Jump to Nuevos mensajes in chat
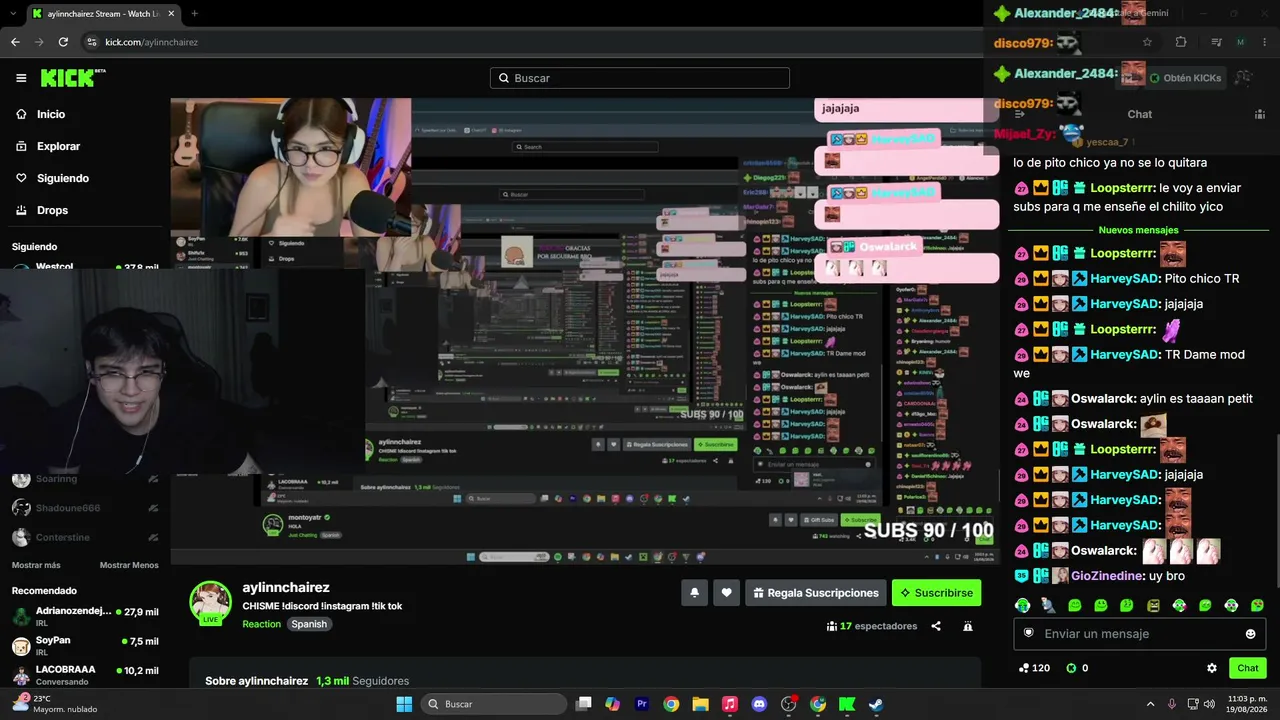The image size is (1280, 720). coord(1139,230)
